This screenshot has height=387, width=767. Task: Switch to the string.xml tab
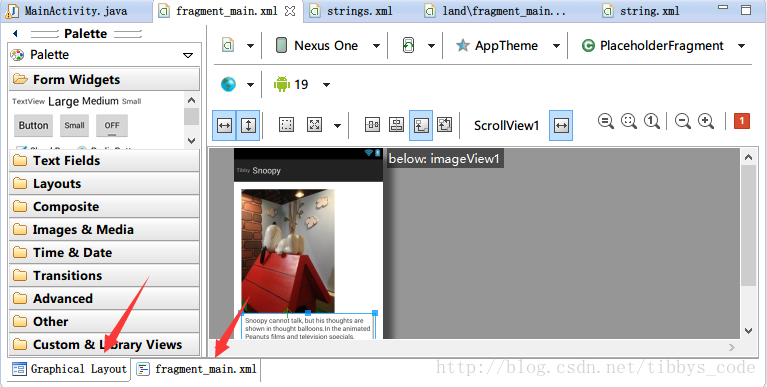(641, 11)
